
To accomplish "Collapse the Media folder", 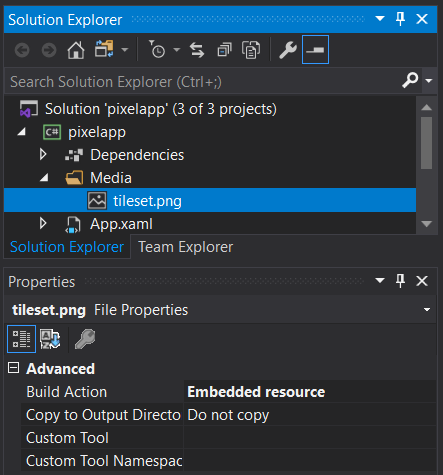I will coord(45,178).
